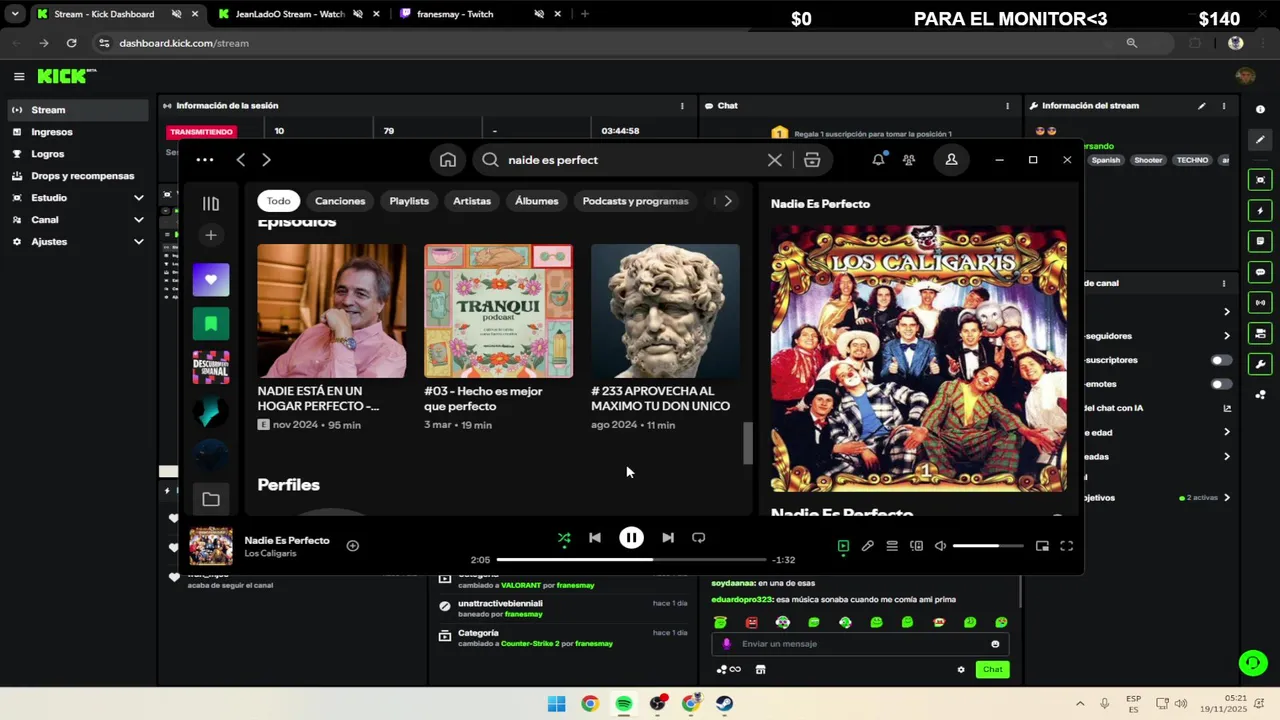Click Enviar un mensaje input
The width and height of the screenshot is (1280, 720).
860,644
